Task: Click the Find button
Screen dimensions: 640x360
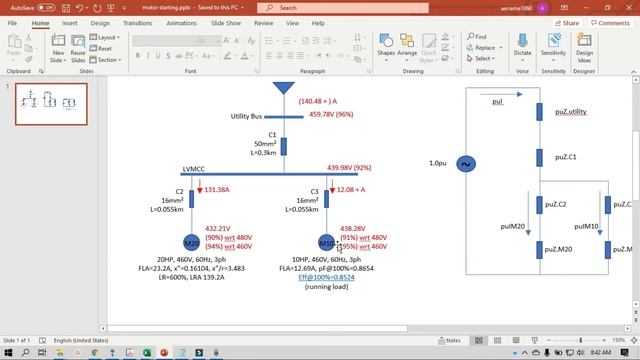Action: coord(477,36)
